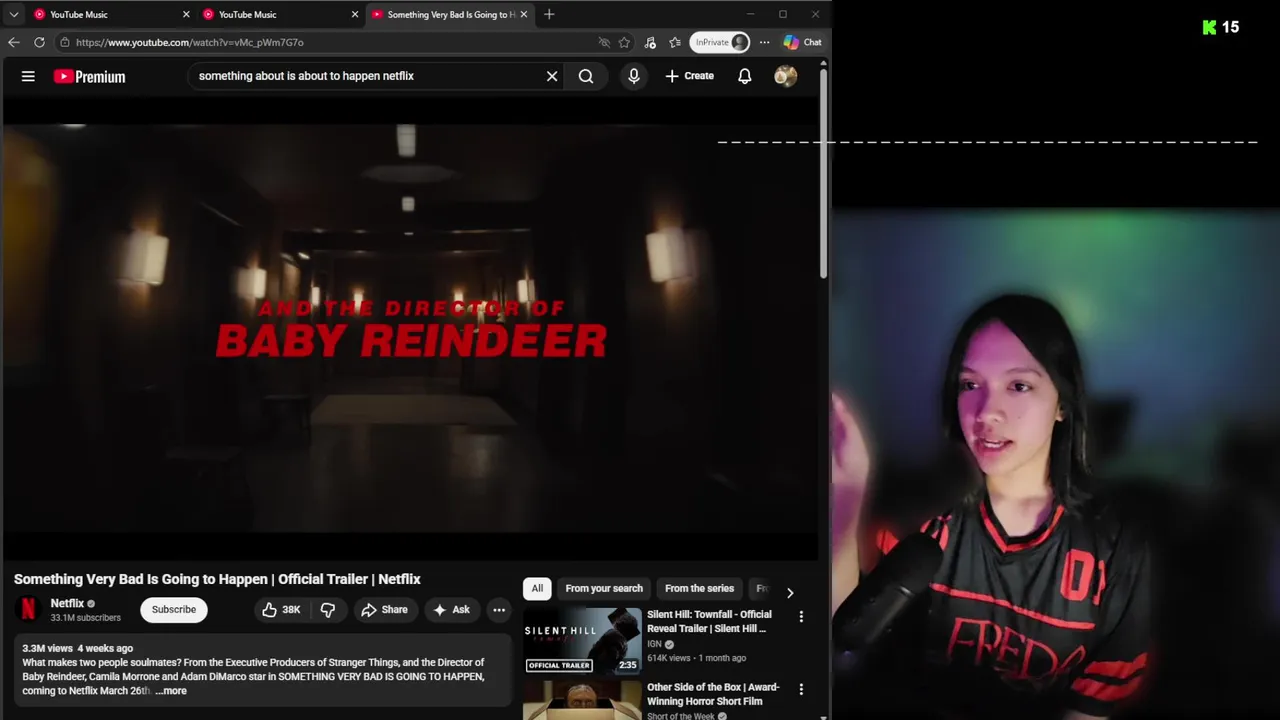Open media control music note icon
The image size is (1280, 720).
[x=650, y=42]
